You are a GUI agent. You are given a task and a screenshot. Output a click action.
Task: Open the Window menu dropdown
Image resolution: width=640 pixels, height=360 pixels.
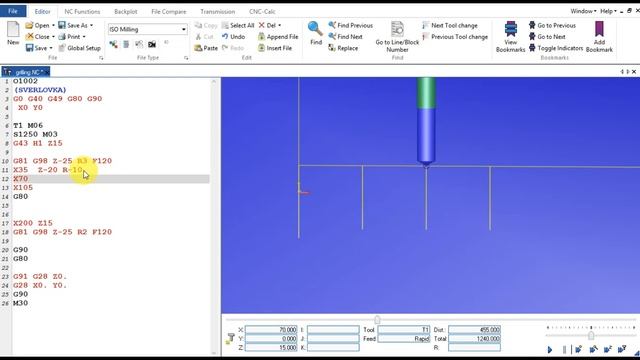coord(583,11)
